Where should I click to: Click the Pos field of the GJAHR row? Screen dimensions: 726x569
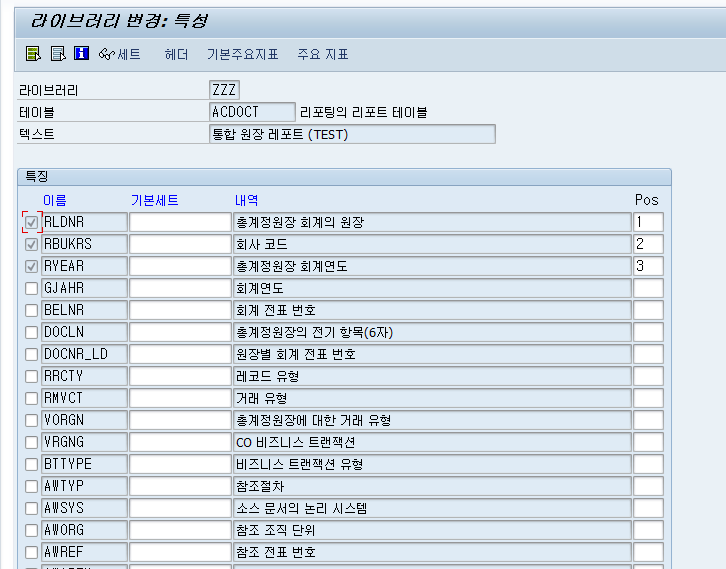(x=648, y=288)
